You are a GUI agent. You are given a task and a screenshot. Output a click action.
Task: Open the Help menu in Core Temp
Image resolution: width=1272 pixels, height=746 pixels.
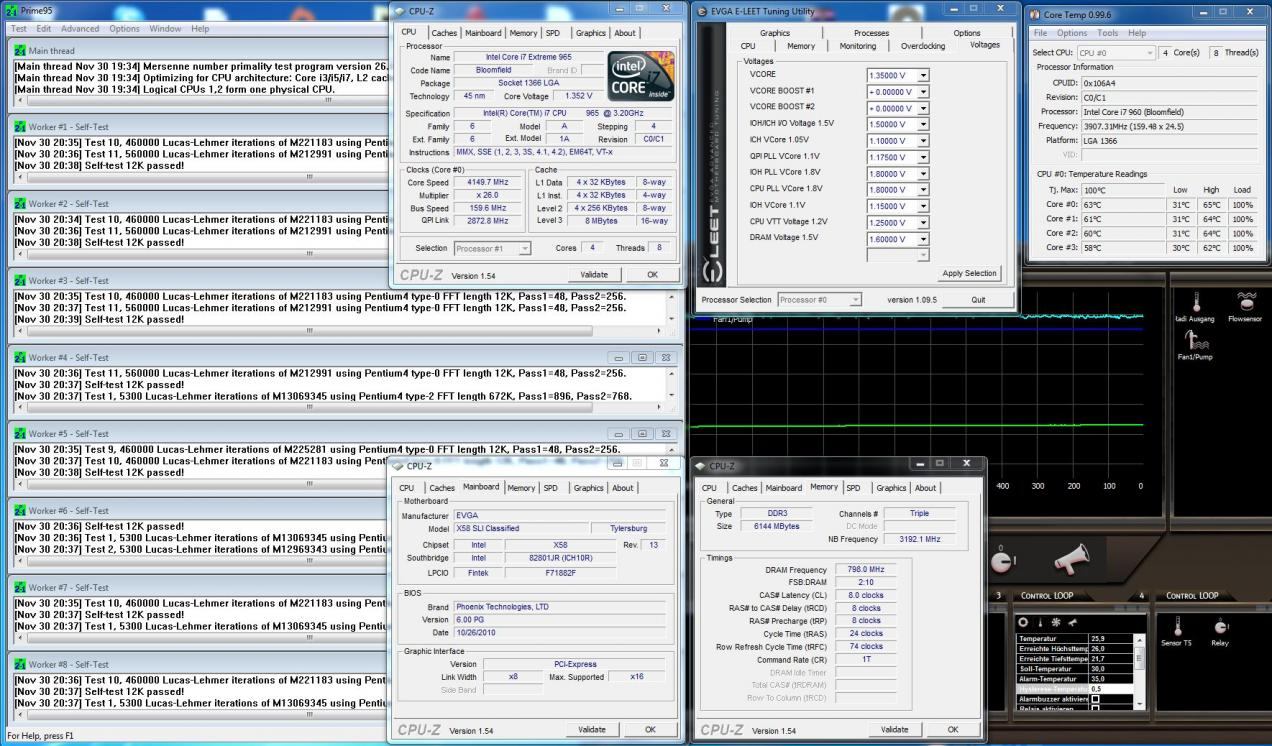pyautogui.click(x=1137, y=33)
